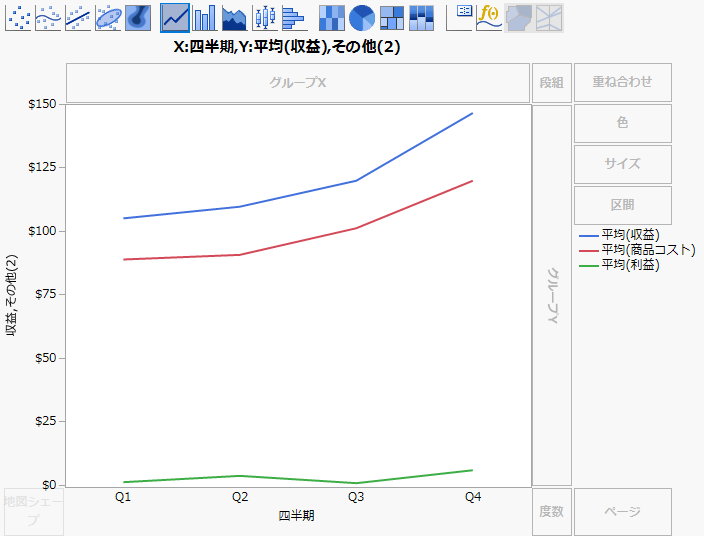The width and height of the screenshot is (704, 536).
Task: Select the Points scatter element icon
Action: [x=18, y=18]
